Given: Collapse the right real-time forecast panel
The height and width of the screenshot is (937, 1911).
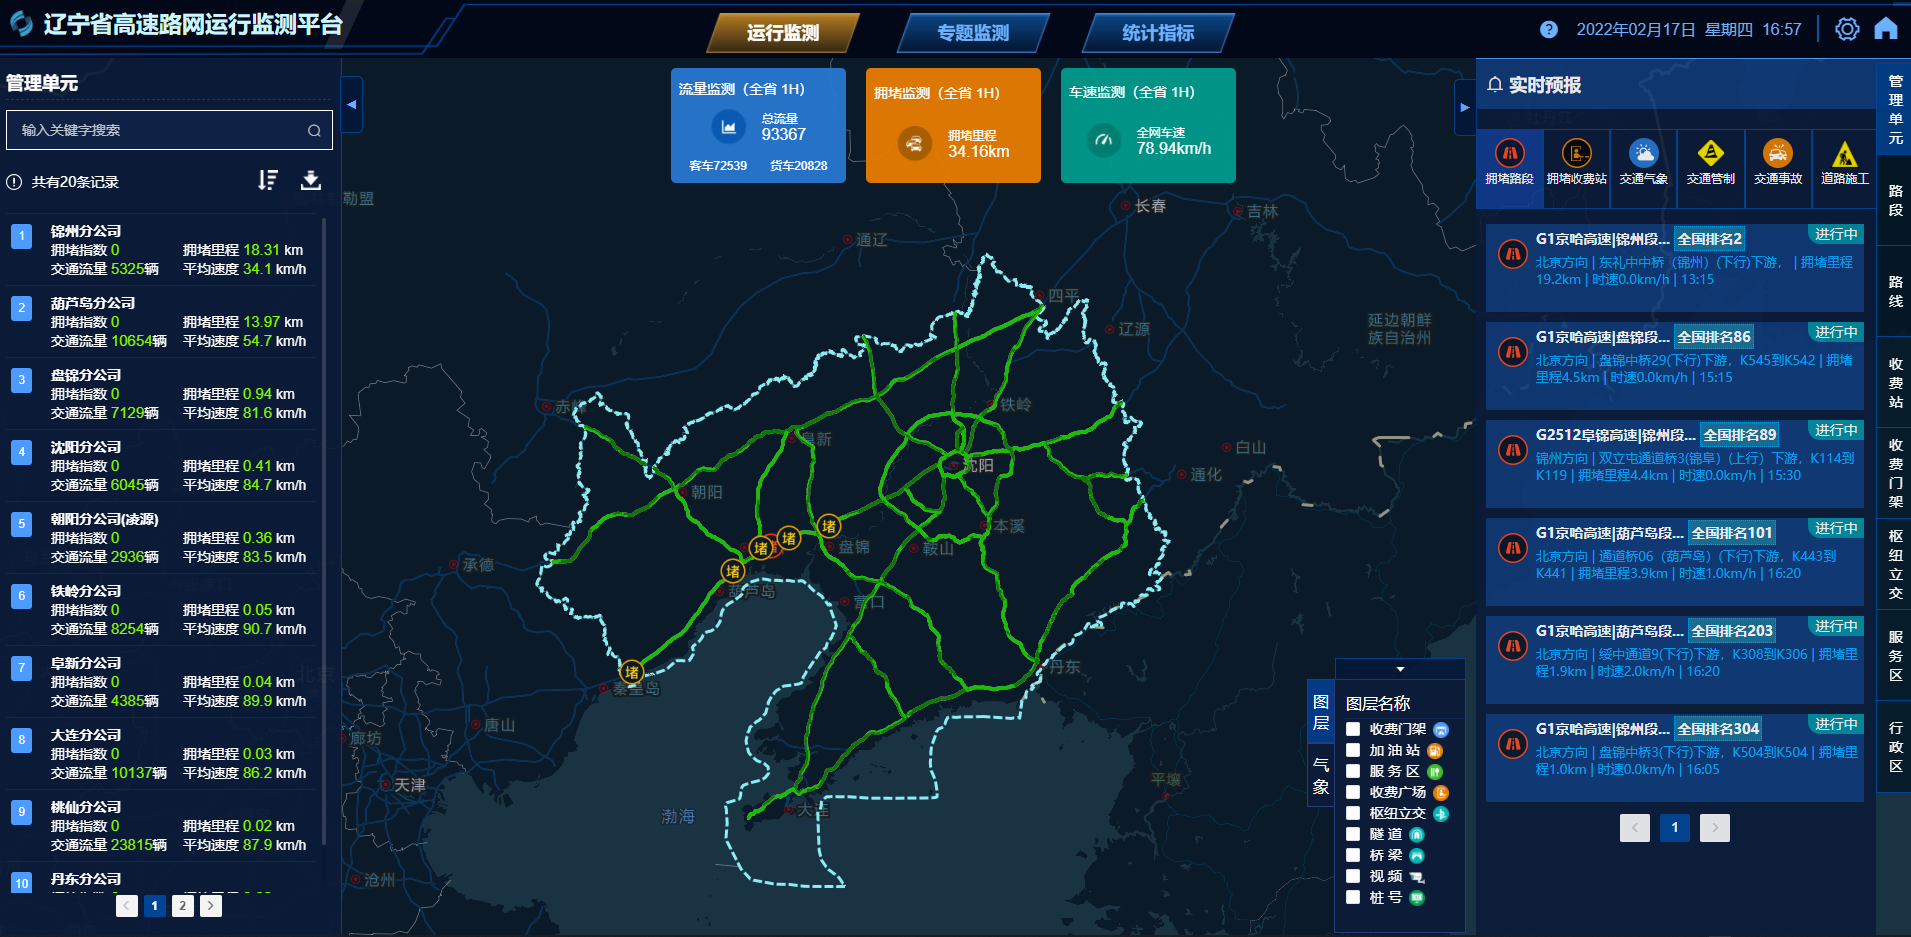Looking at the screenshot, I should tap(1464, 107).
